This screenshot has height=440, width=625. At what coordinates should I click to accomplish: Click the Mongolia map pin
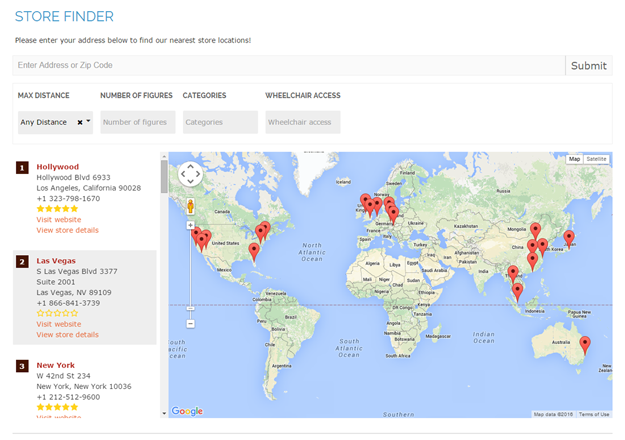click(x=535, y=232)
